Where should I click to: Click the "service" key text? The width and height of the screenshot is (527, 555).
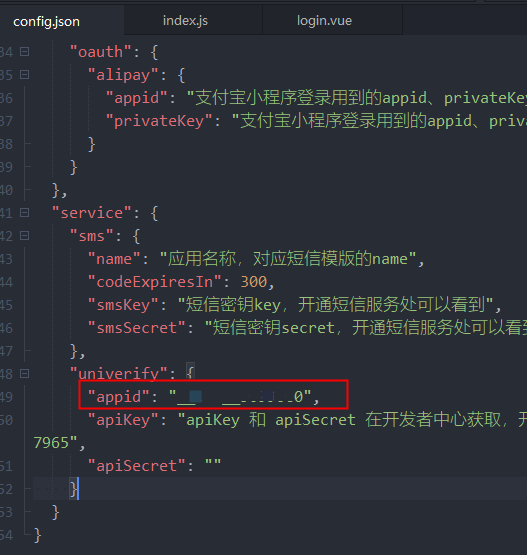tap(92, 213)
